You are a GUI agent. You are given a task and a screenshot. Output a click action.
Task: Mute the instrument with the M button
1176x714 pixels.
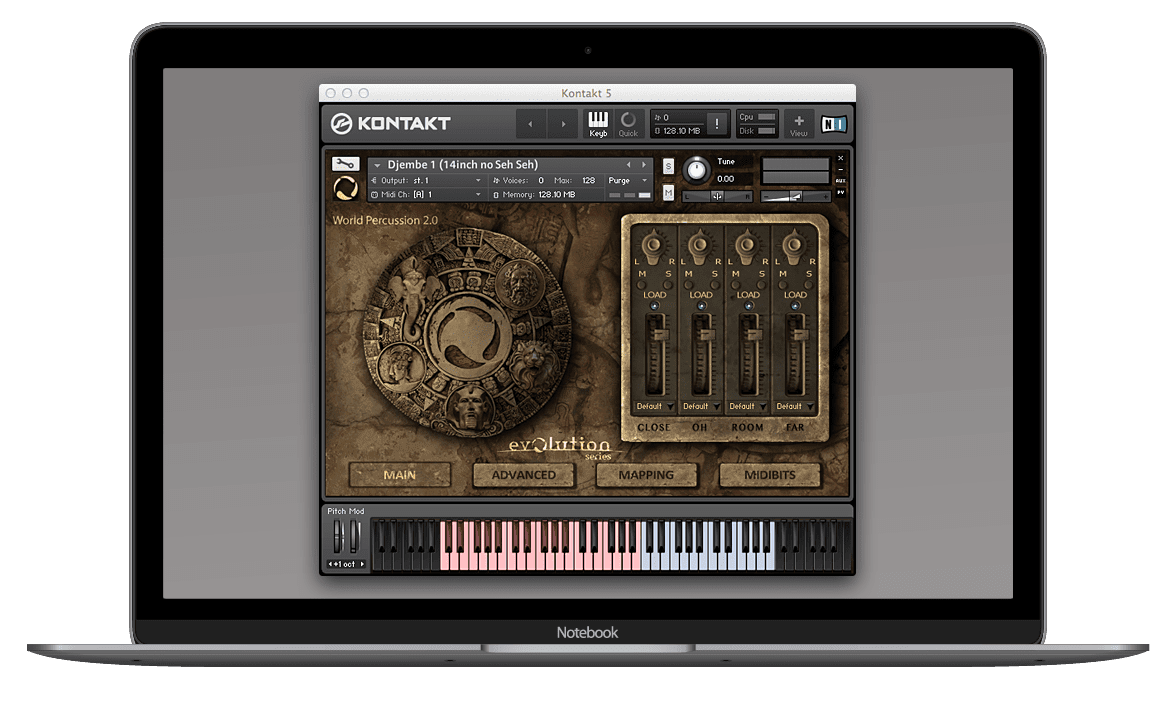click(x=668, y=194)
